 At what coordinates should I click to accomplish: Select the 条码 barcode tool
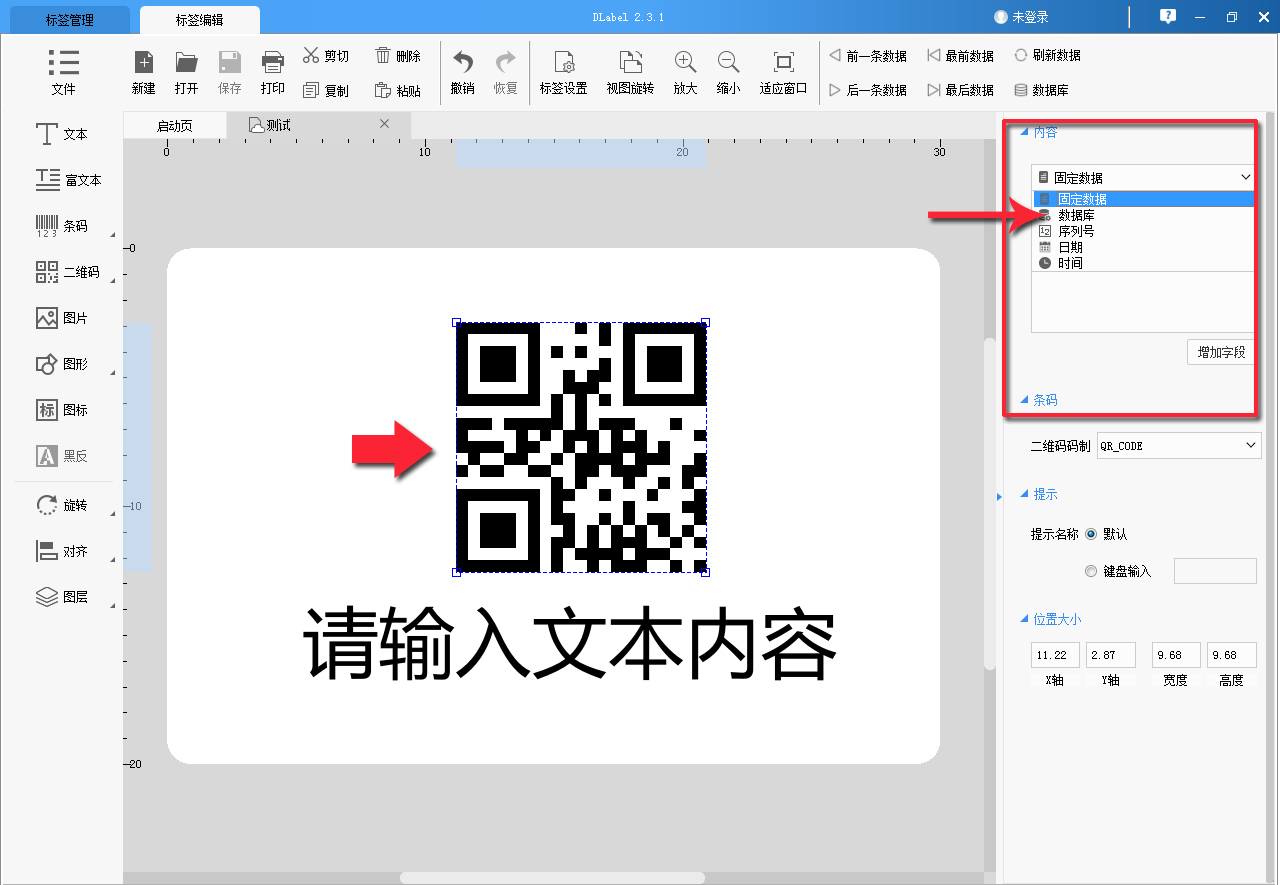click(x=62, y=226)
